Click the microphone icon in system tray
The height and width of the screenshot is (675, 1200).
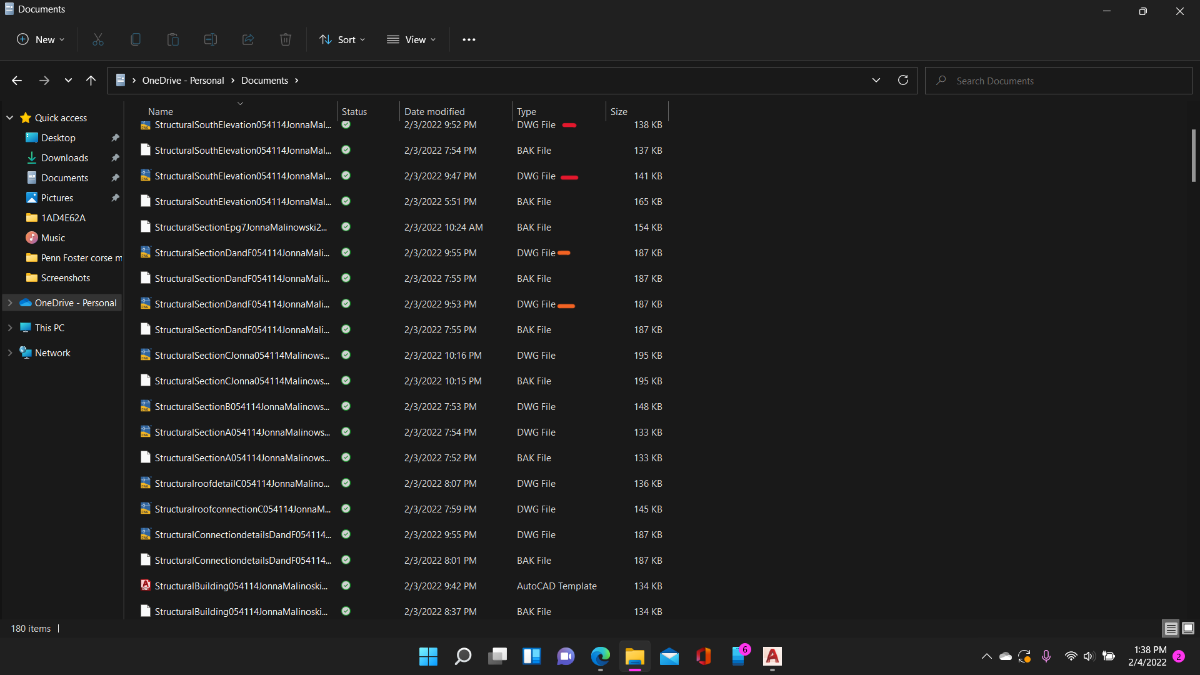point(1046,656)
